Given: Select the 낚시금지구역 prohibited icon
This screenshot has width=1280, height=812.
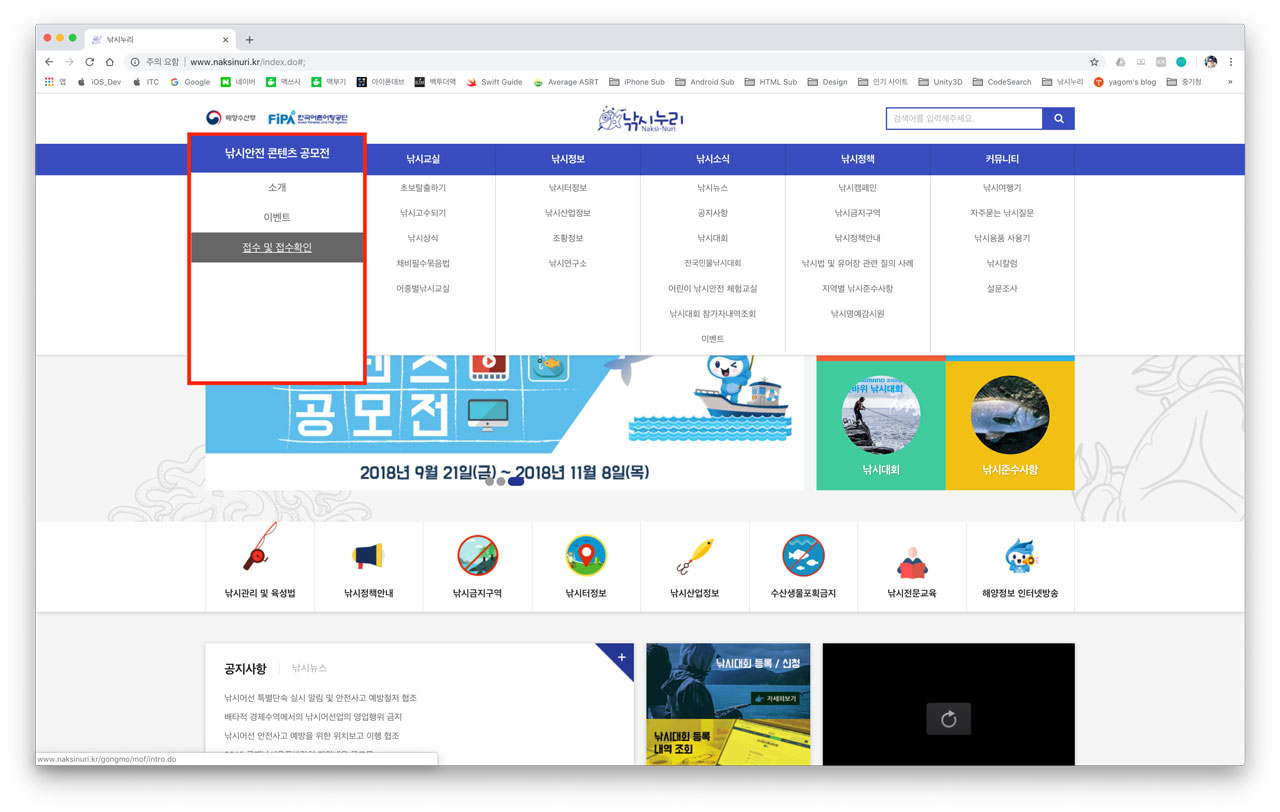Looking at the screenshot, I should [x=477, y=555].
